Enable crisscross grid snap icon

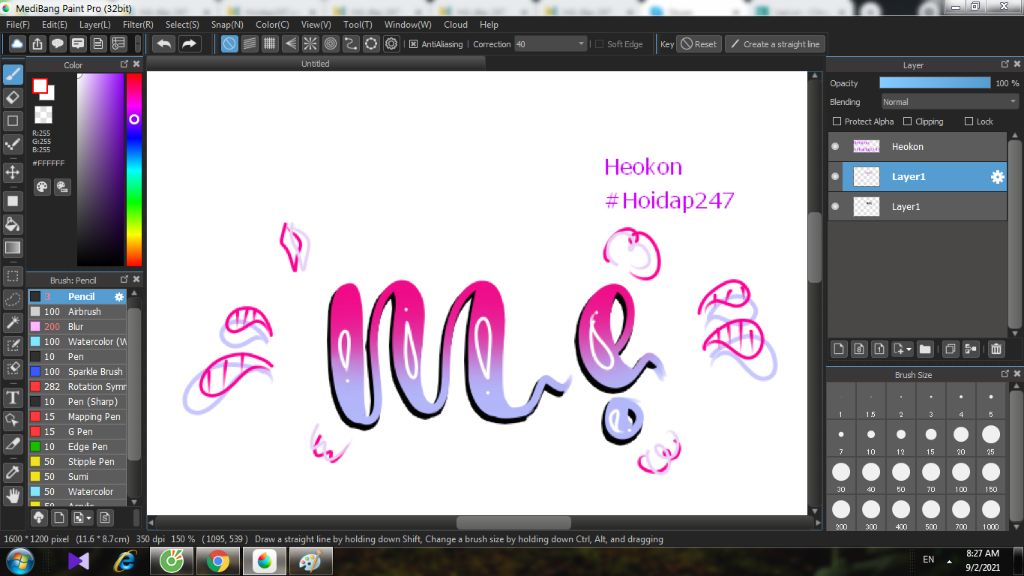coord(270,44)
